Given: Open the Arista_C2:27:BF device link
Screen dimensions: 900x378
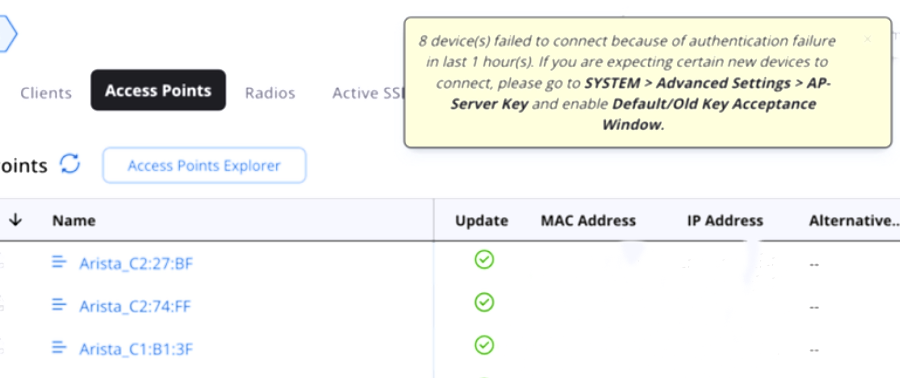Looking at the screenshot, I should point(136,264).
